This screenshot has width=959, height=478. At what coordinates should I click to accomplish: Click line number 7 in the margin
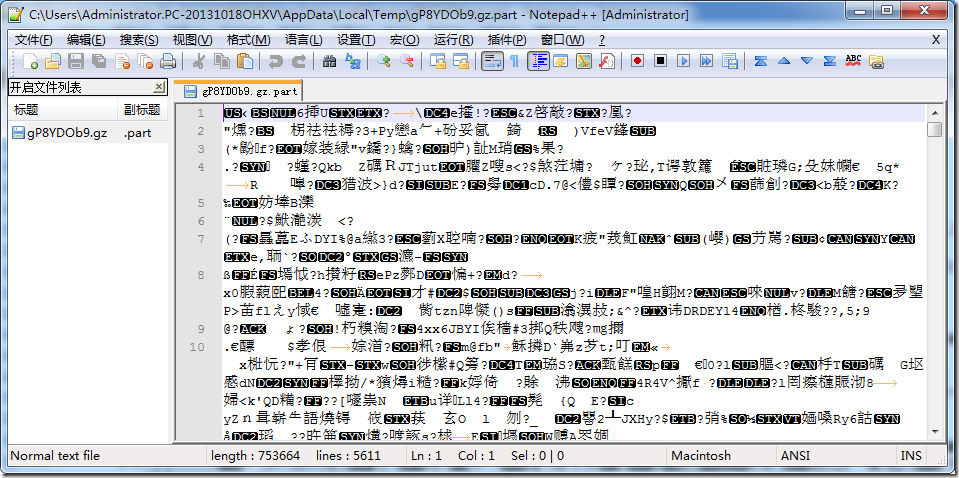click(201, 238)
